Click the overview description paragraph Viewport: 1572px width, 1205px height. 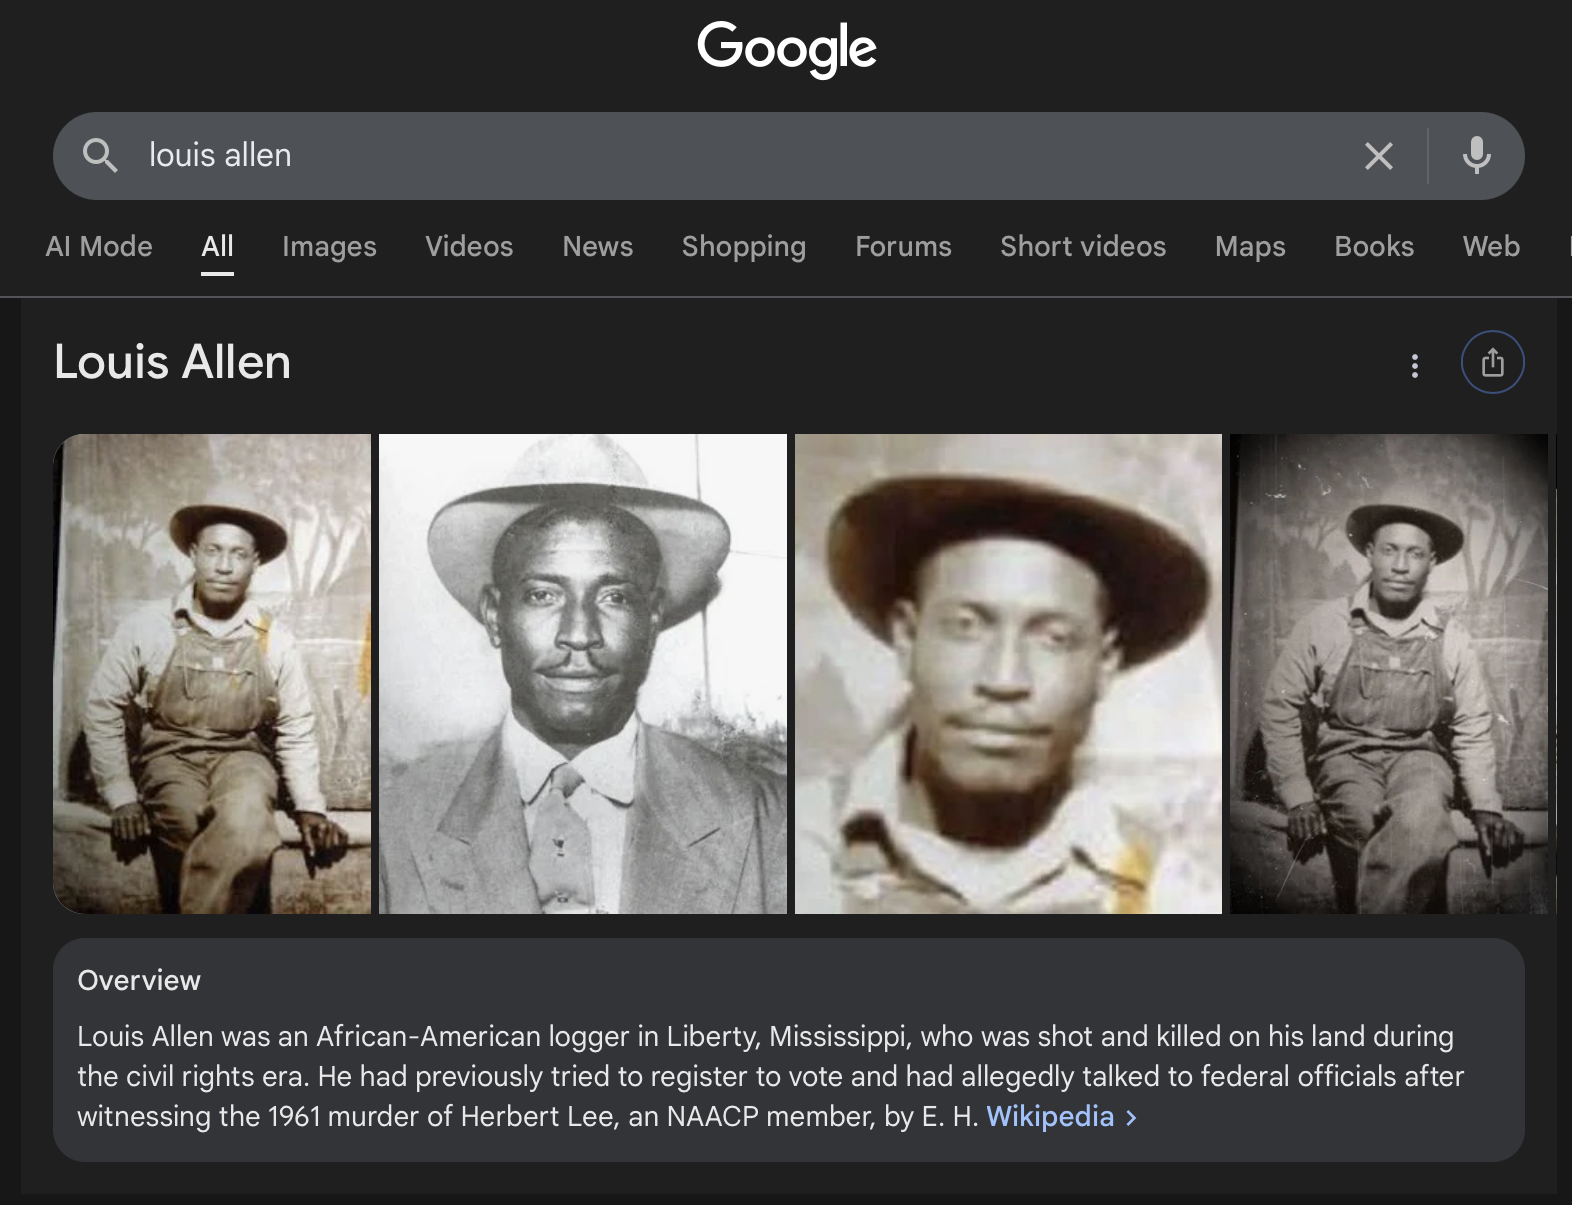pos(770,1076)
